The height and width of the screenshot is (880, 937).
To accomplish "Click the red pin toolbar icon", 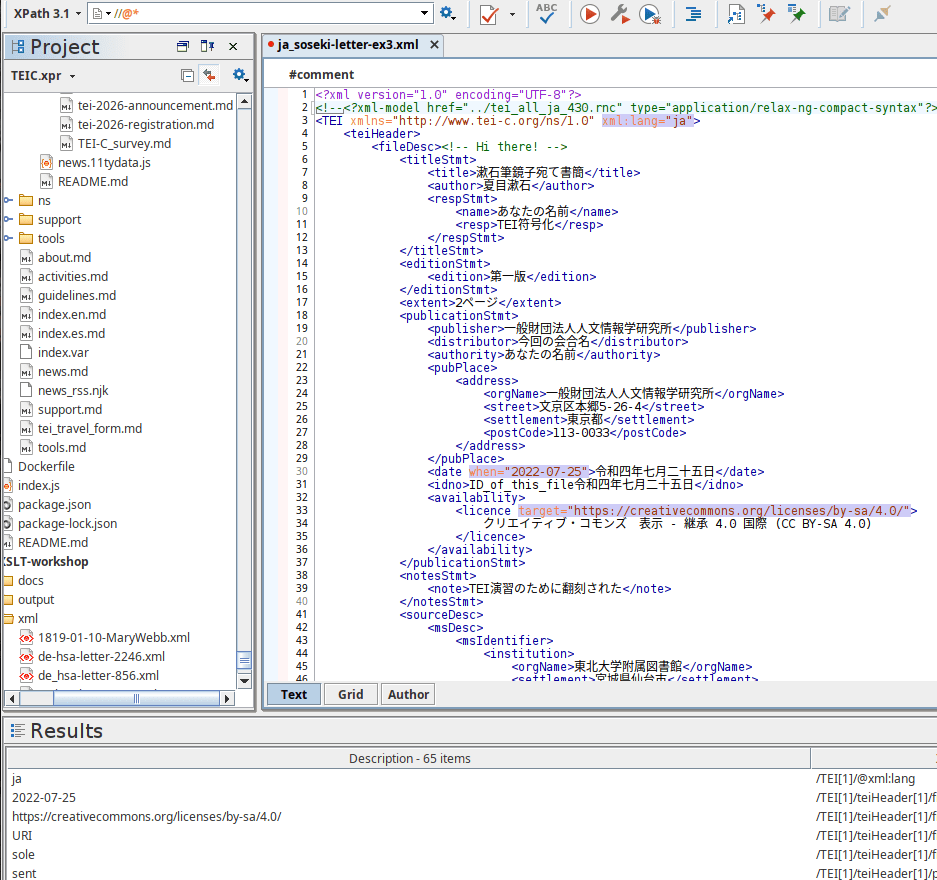I will 766,13.
